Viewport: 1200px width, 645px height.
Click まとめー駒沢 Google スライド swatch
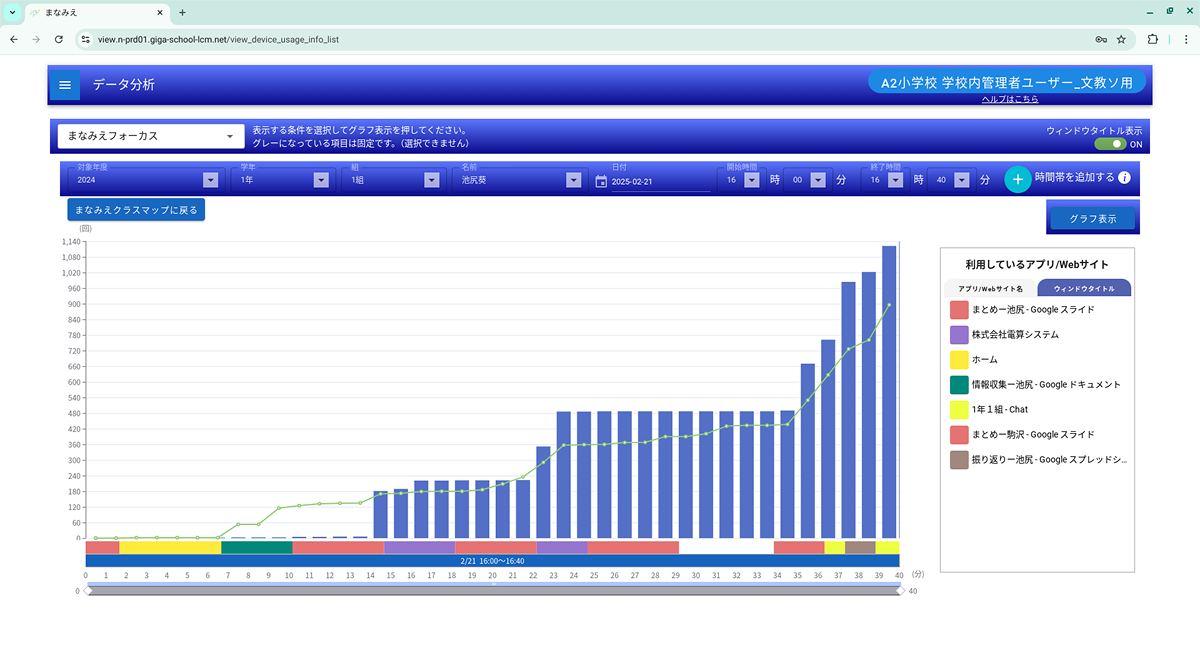click(x=958, y=434)
